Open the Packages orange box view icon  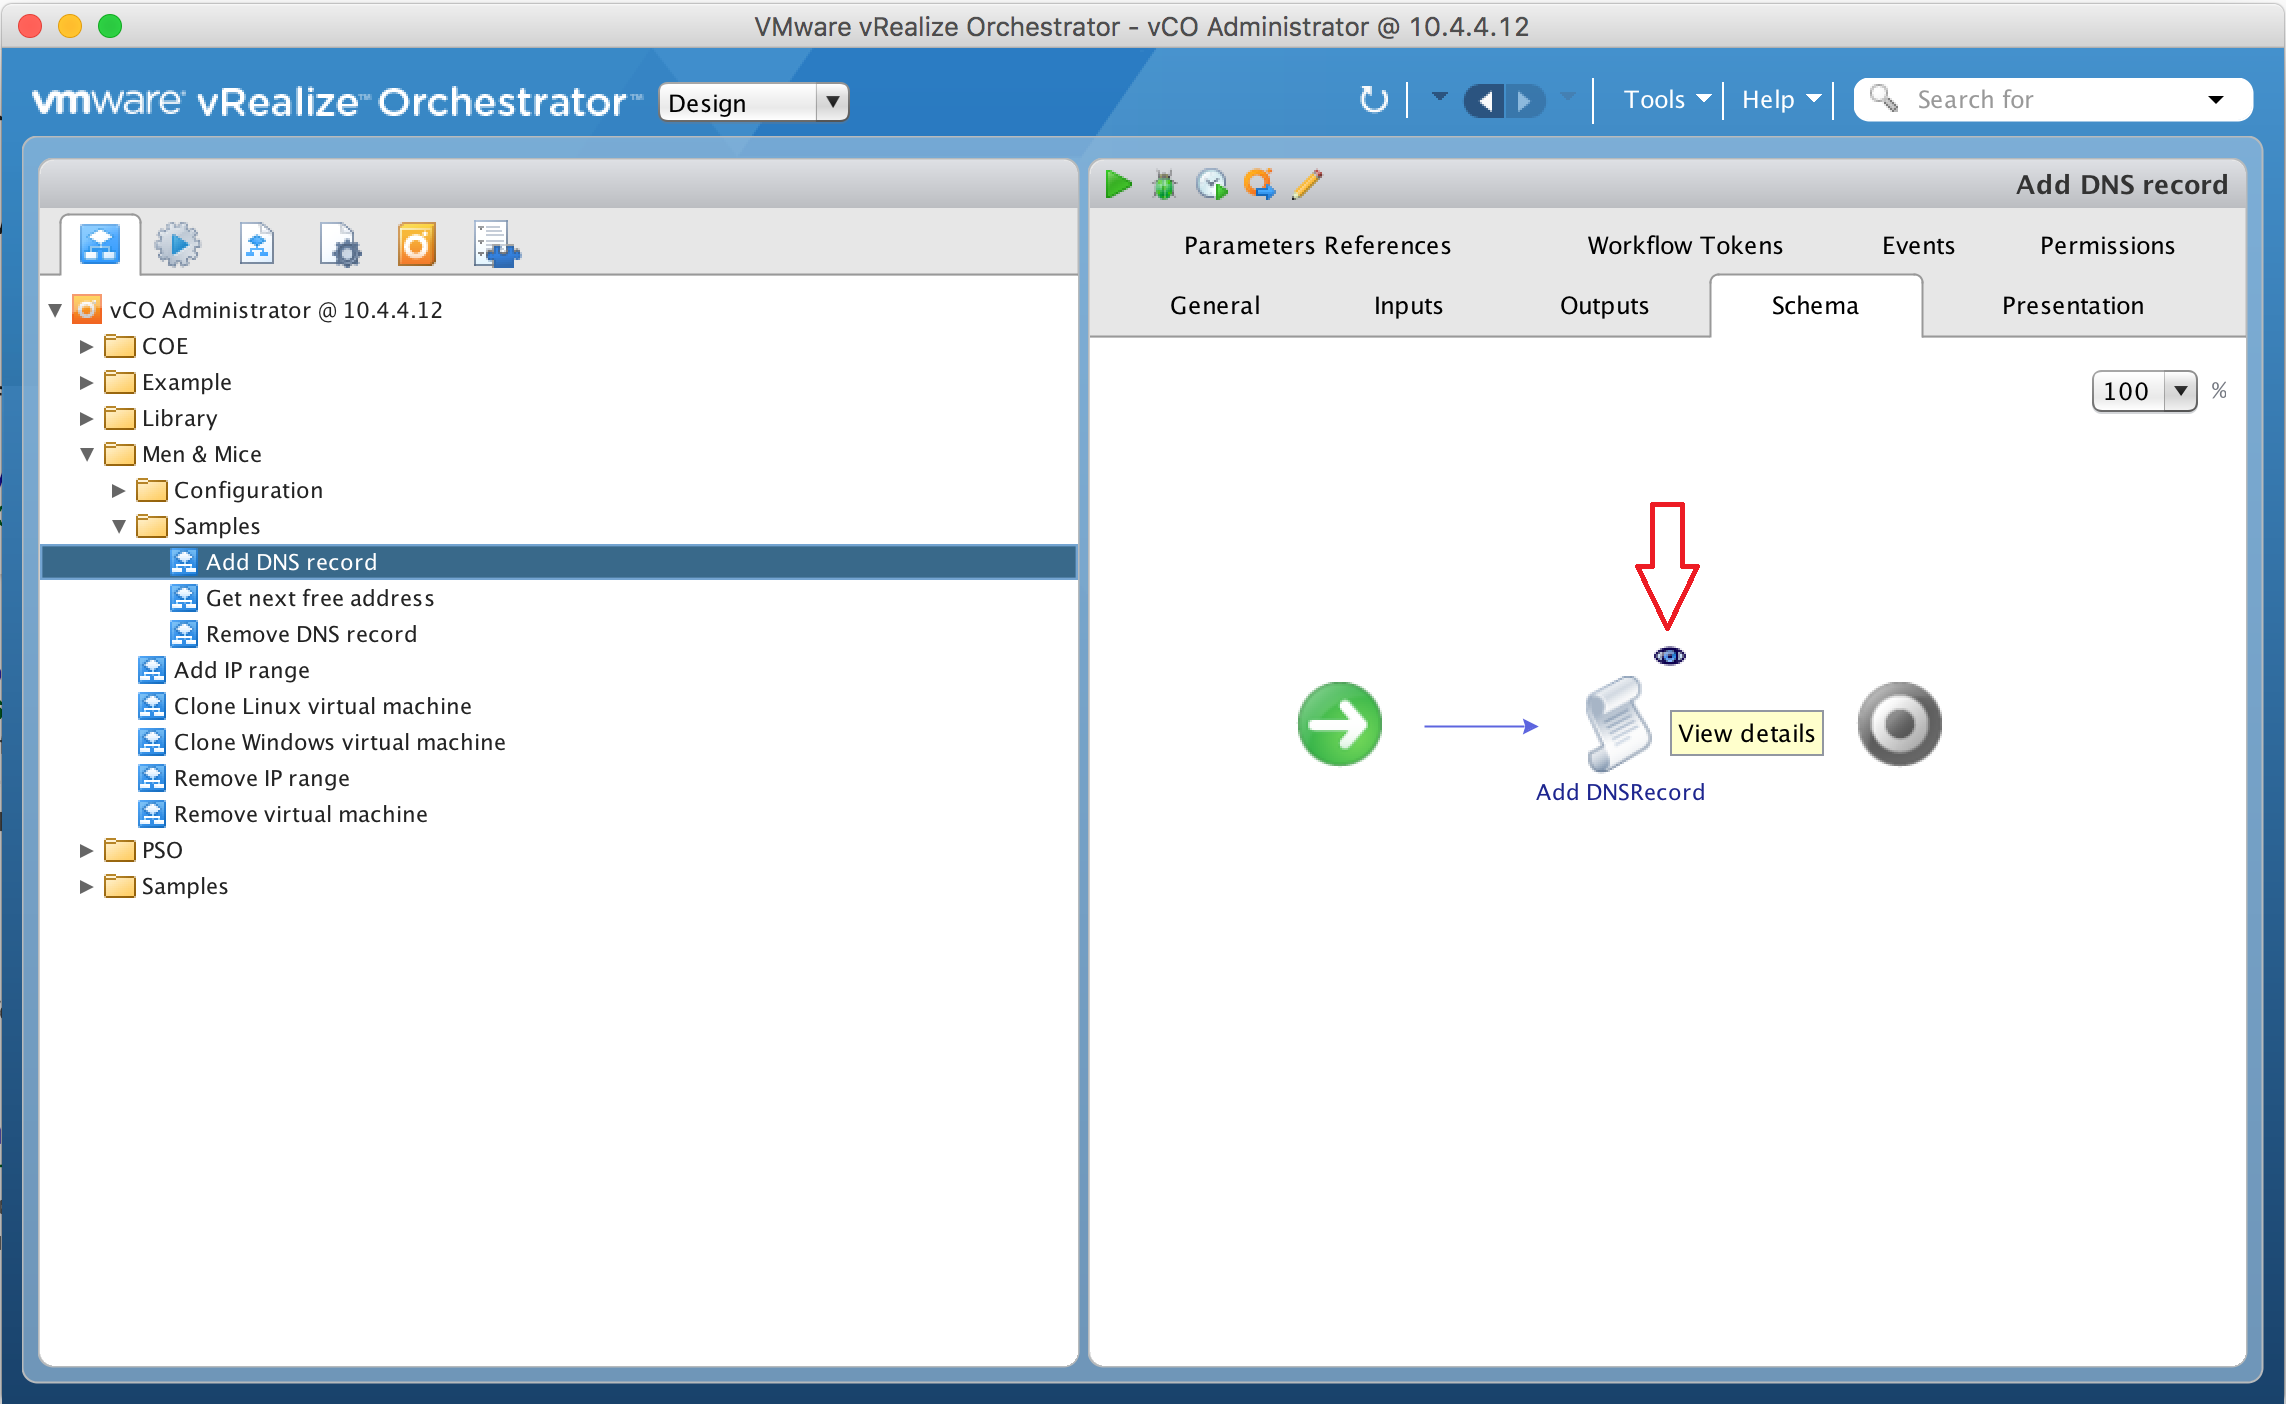[x=417, y=245]
